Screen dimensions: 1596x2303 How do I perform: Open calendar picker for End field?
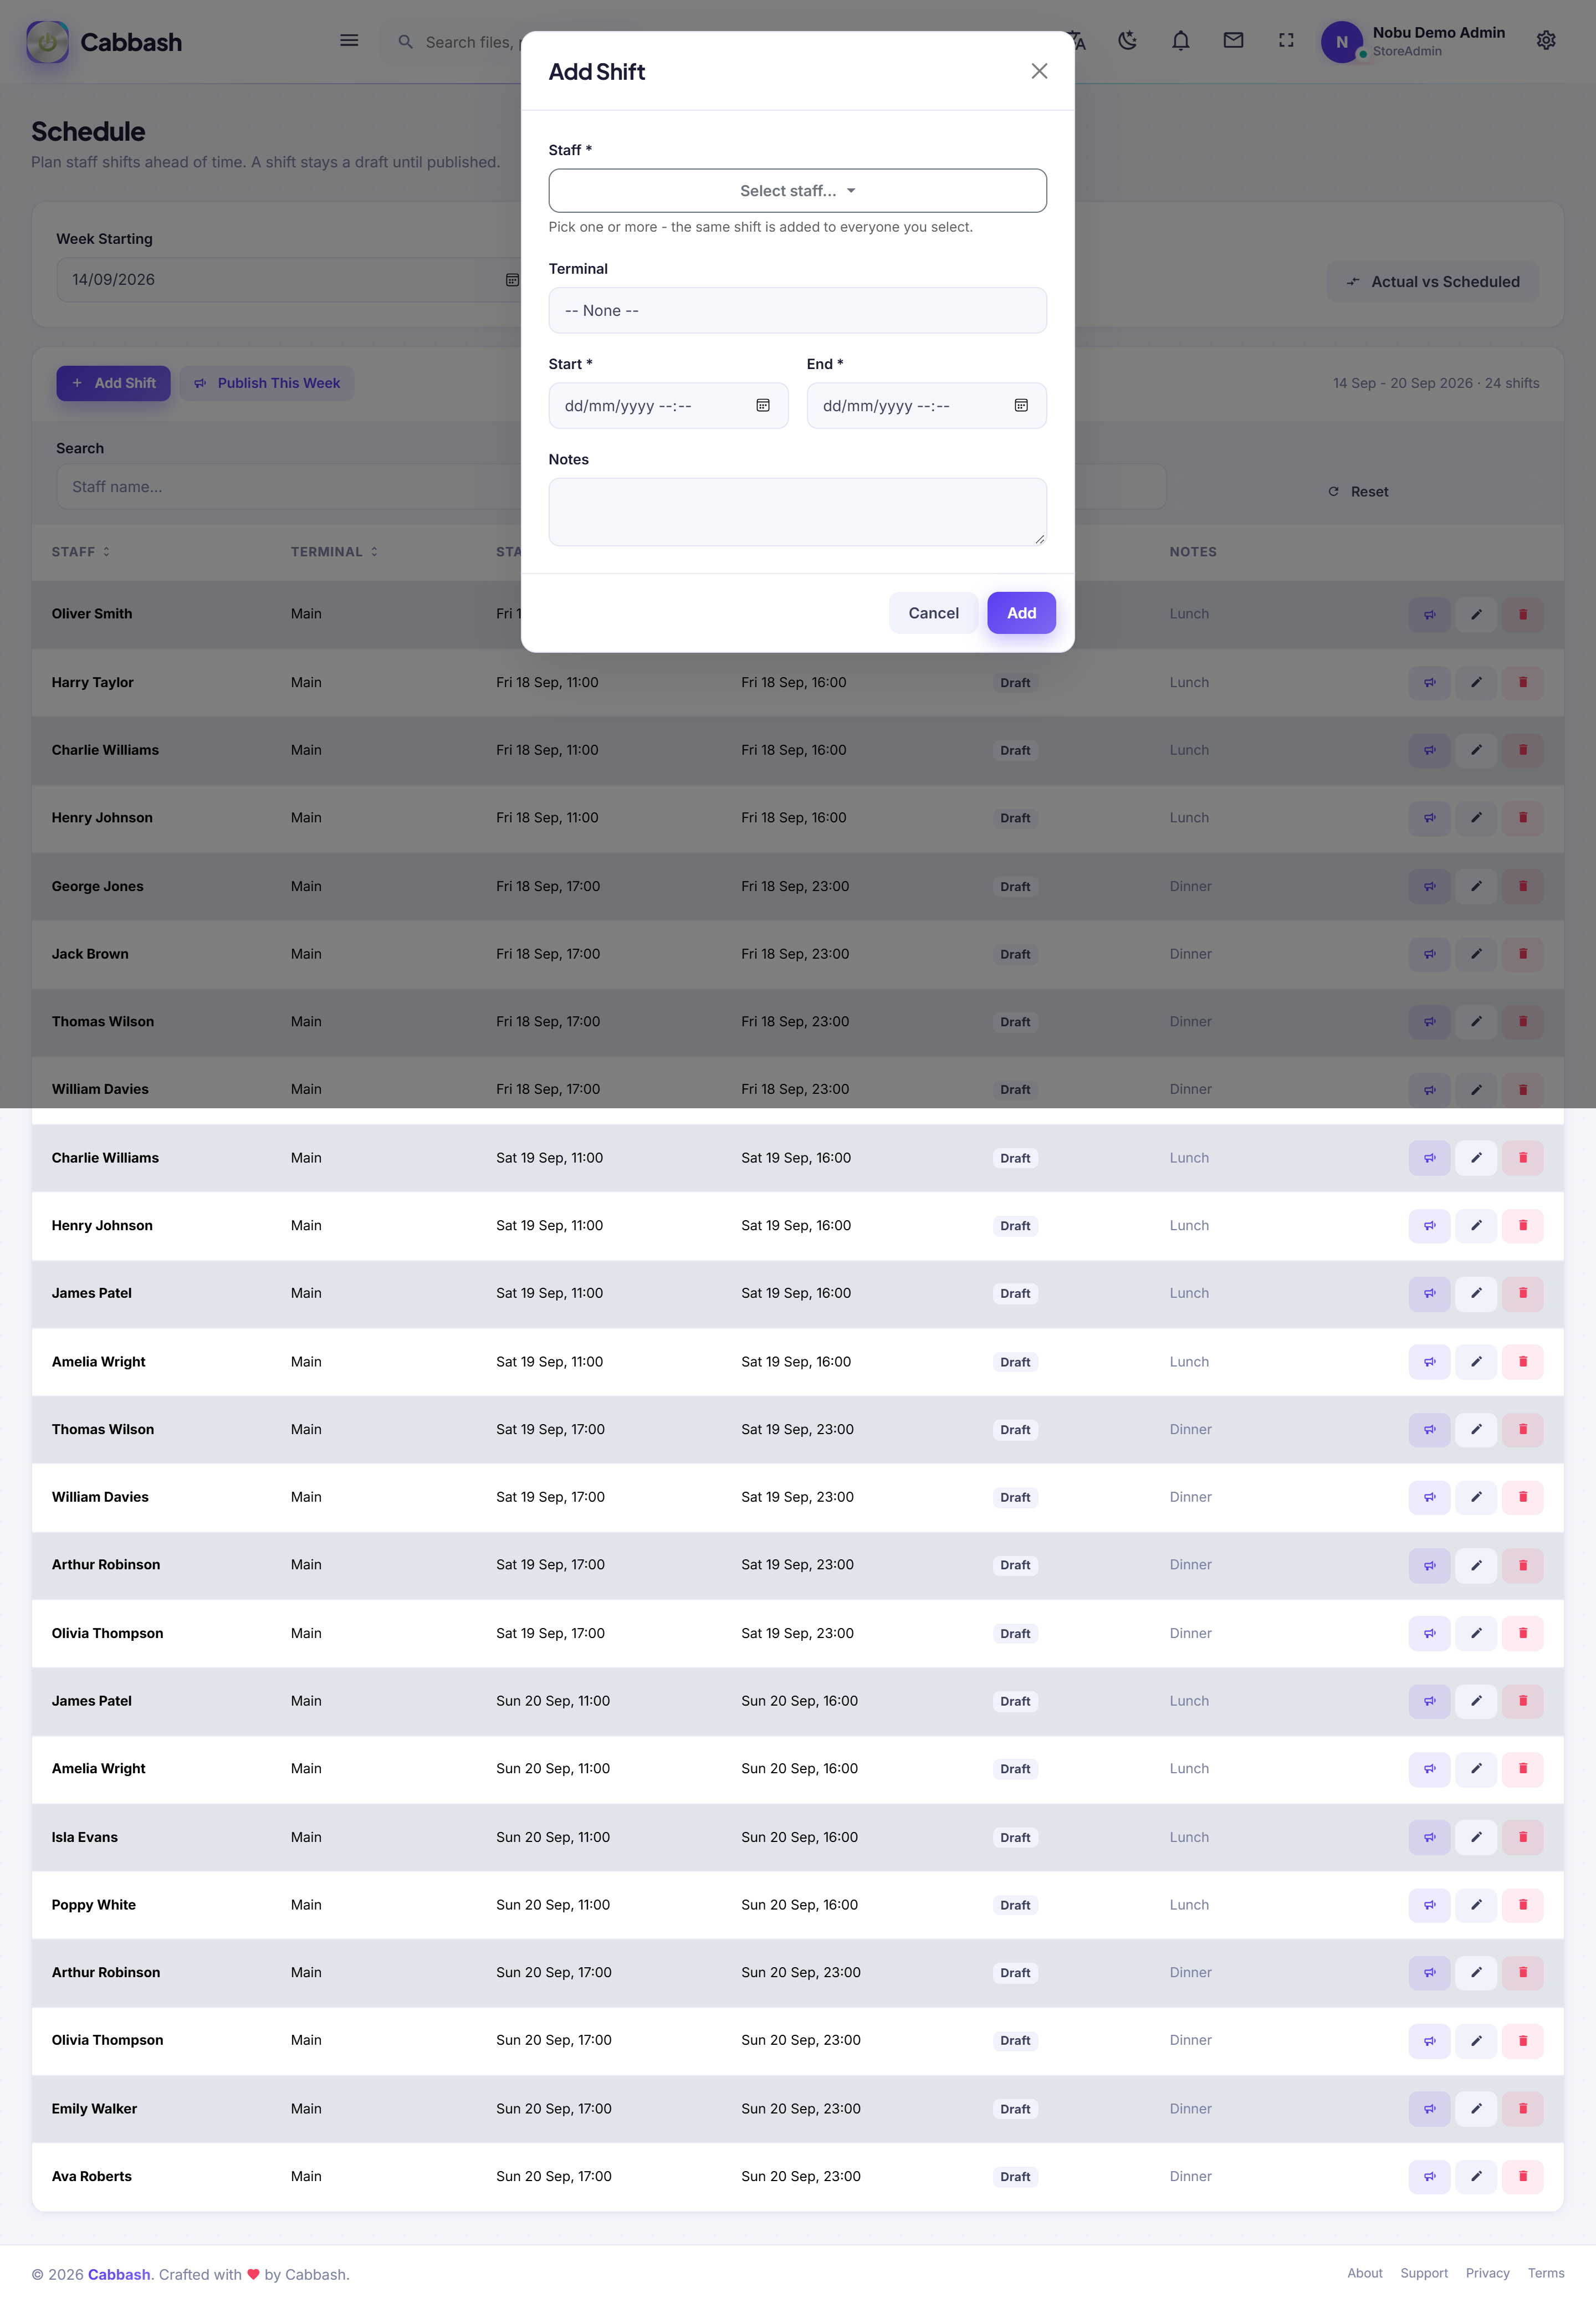click(1021, 406)
